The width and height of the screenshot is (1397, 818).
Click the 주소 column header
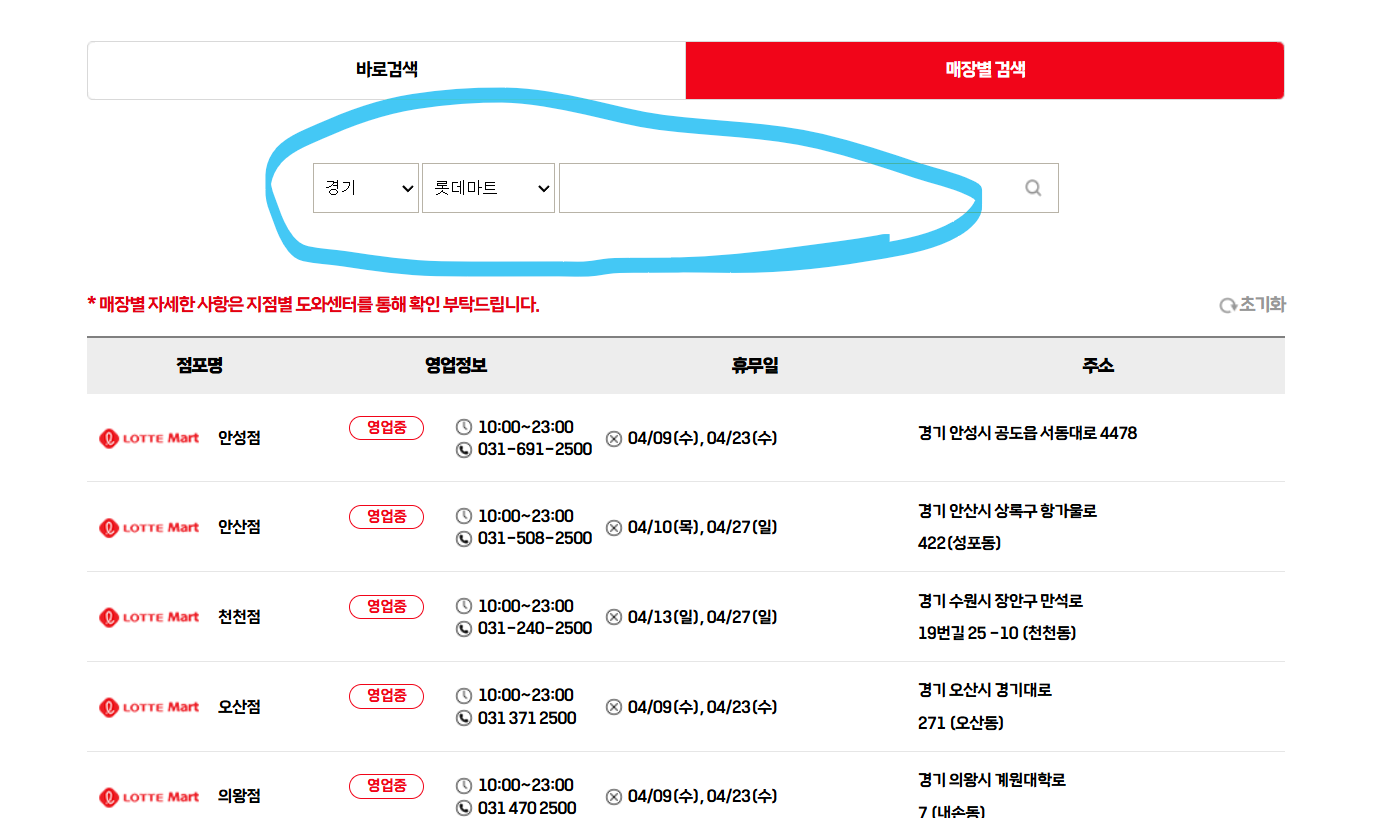(x=1098, y=366)
